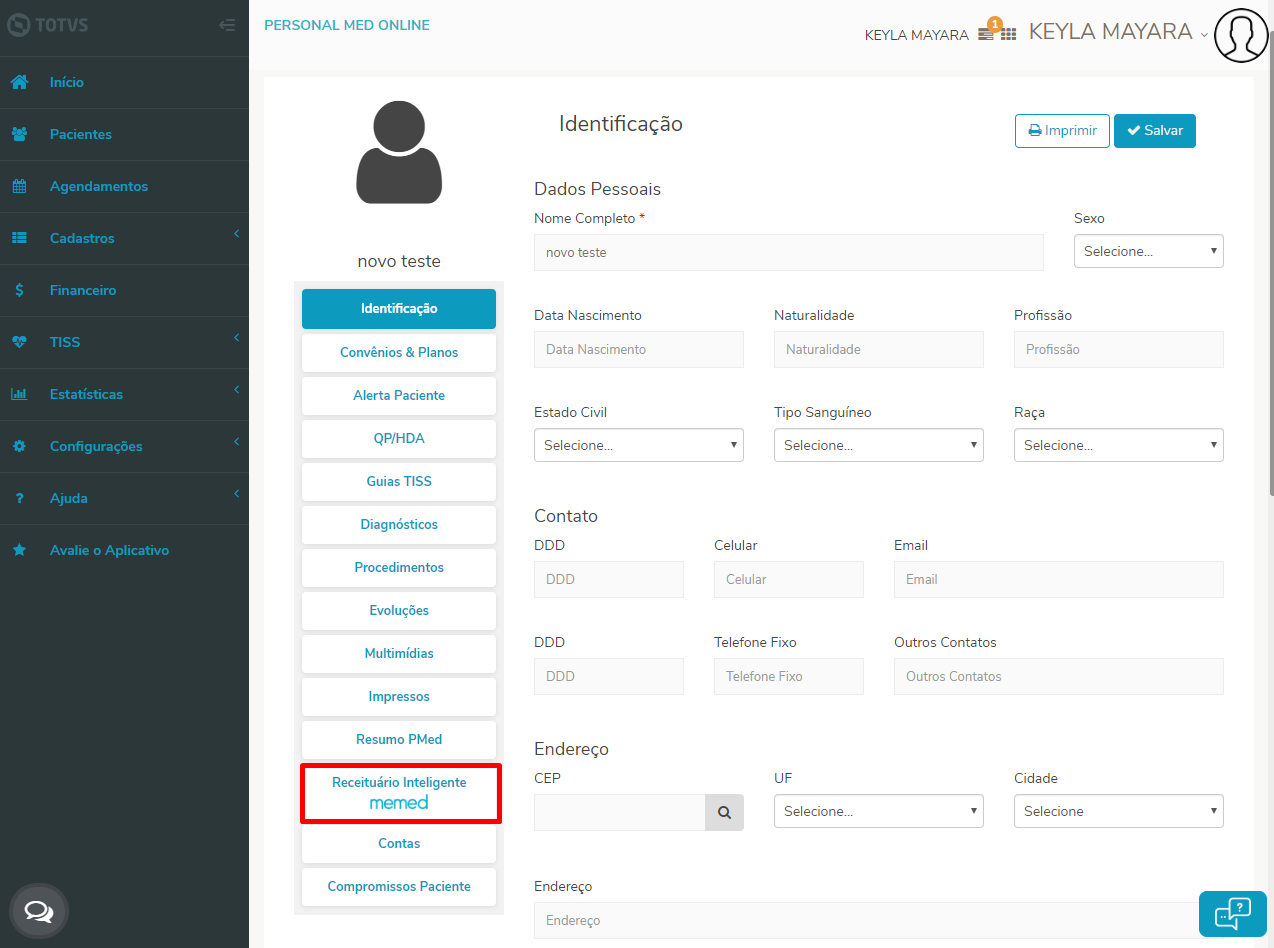
Task: Click the Data Nascimento input field
Action: pos(639,349)
